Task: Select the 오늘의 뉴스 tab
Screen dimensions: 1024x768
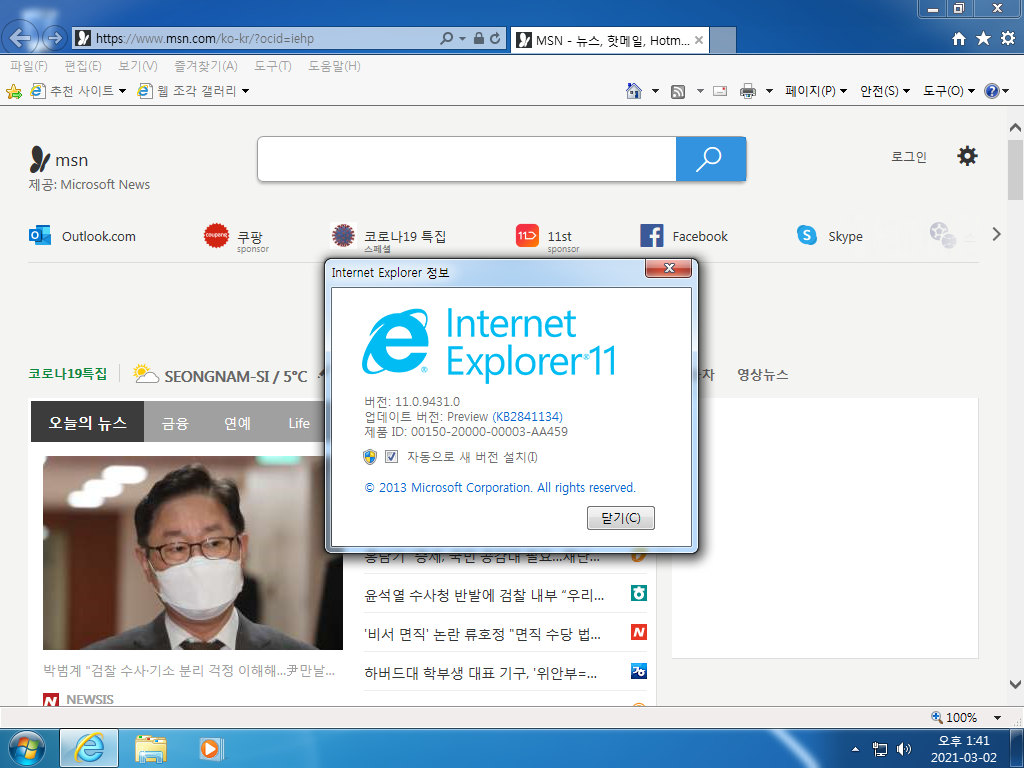Action: [88, 423]
